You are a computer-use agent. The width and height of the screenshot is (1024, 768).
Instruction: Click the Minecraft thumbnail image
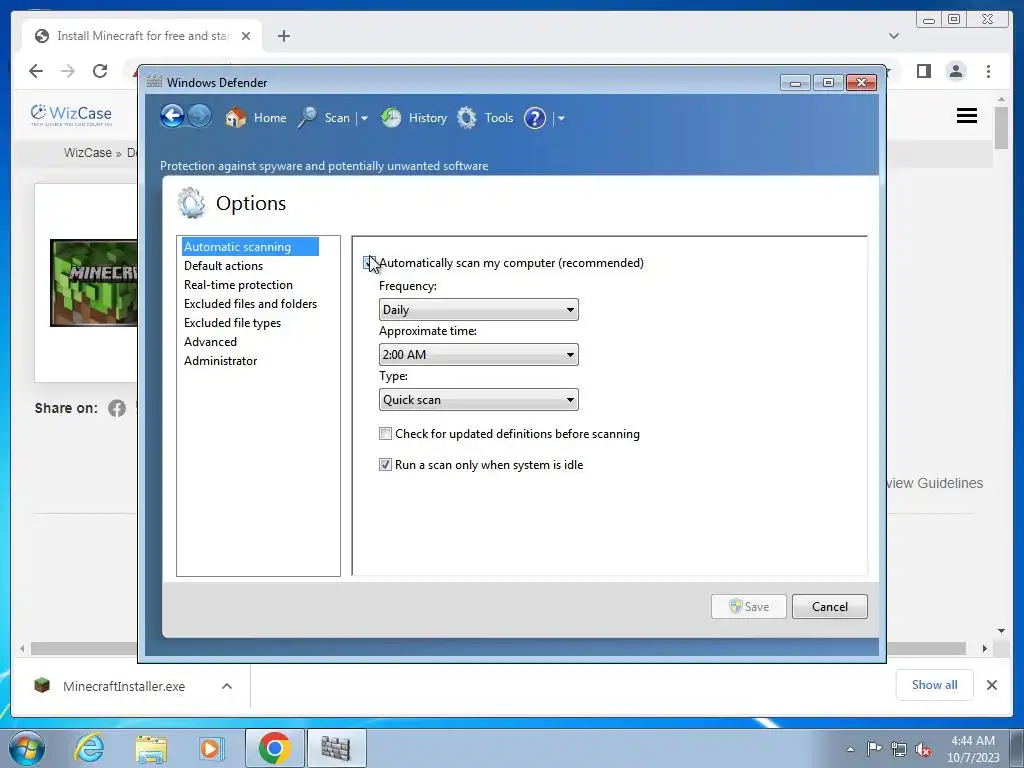click(94, 283)
